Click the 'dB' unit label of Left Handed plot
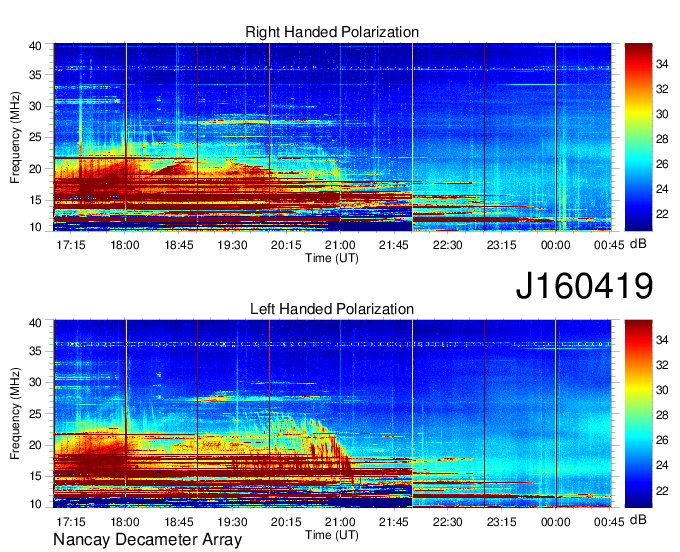This screenshot has width=680, height=552. click(638, 520)
